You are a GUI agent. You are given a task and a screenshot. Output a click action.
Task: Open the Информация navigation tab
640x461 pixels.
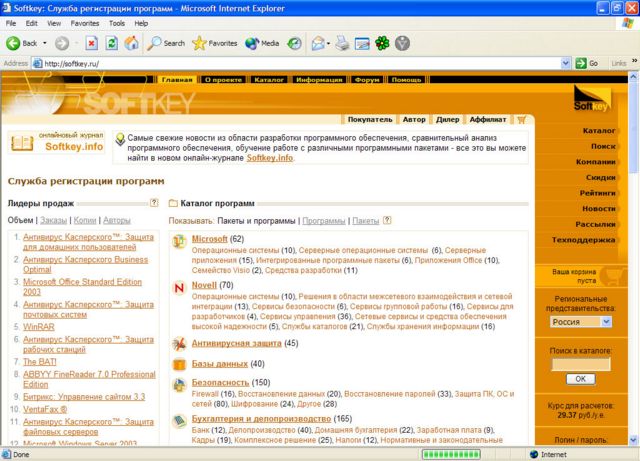(319, 80)
